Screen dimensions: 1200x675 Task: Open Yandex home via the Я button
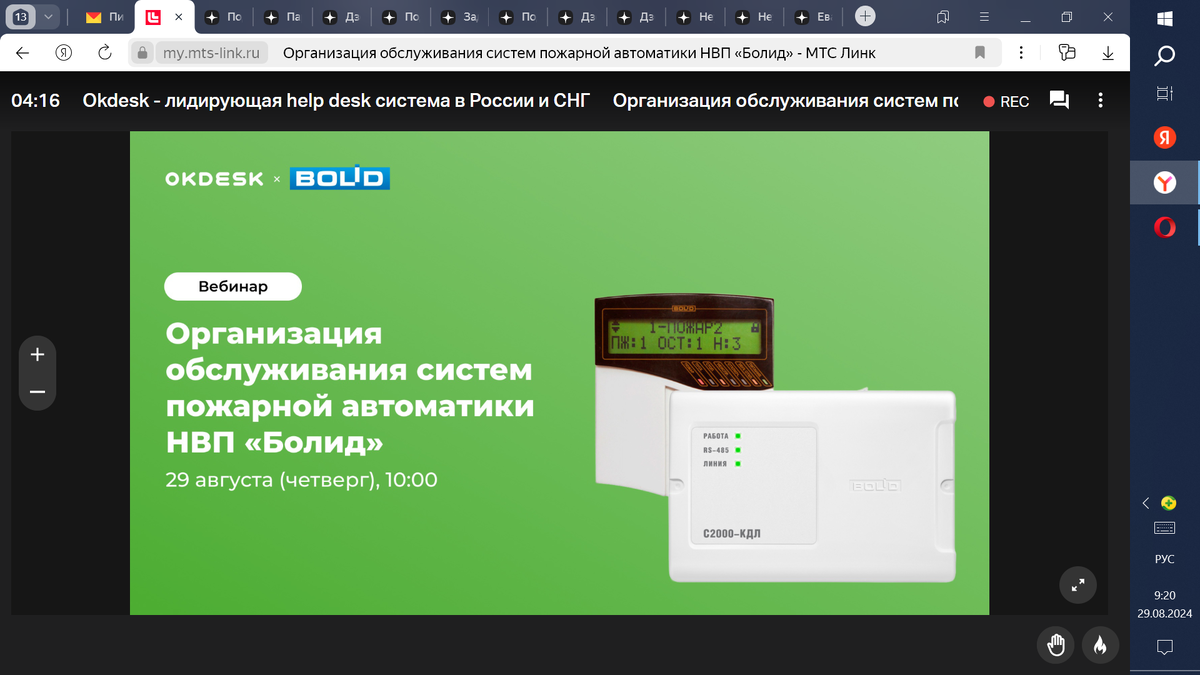[x=64, y=53]
